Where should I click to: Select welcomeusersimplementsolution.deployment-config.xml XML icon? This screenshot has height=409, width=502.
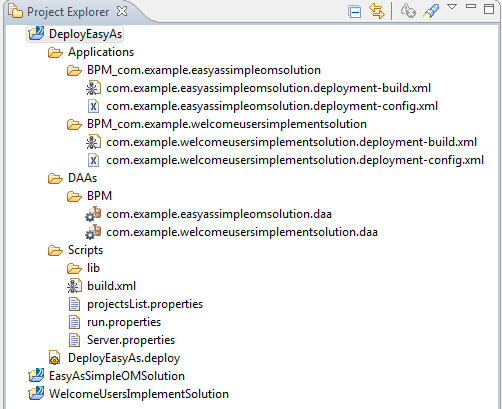click(93, 160)
